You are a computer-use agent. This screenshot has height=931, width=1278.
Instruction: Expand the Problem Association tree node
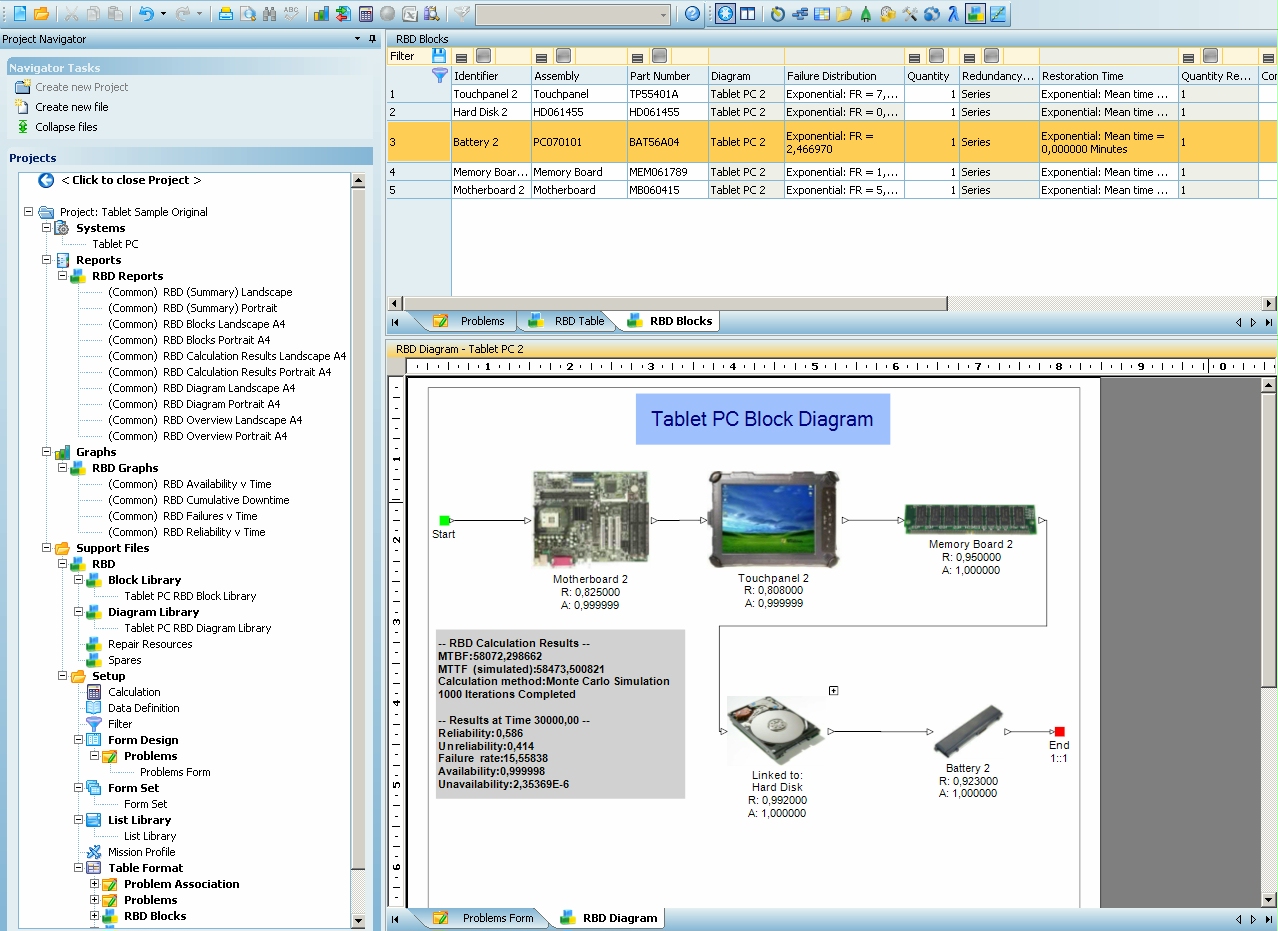click(95, 884)
